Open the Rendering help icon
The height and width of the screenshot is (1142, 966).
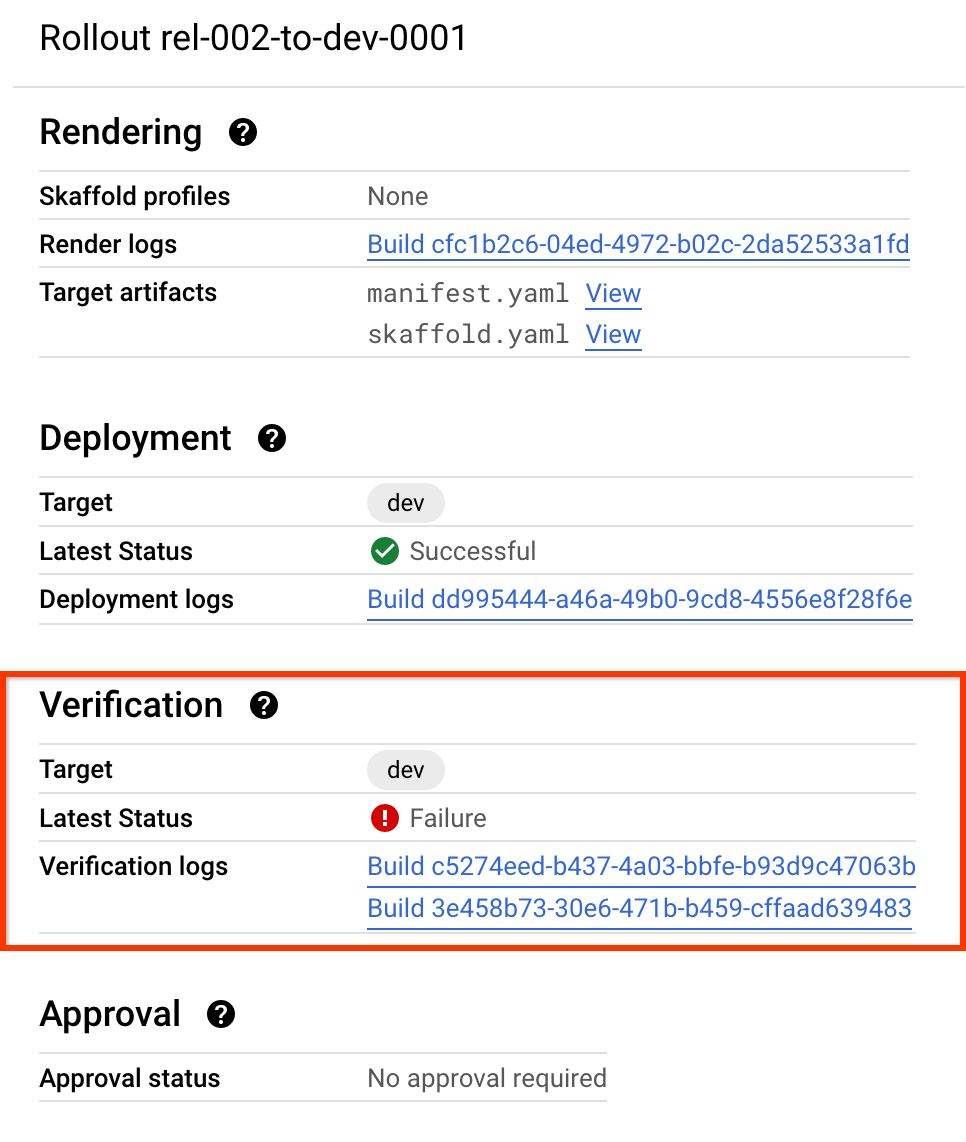click(x=241, y=132)
